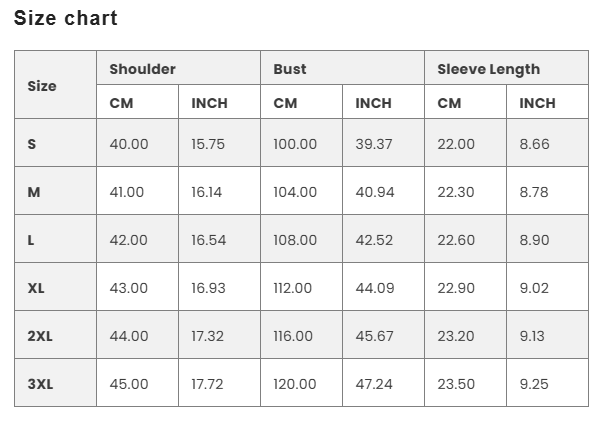602x422 pixels.
Task: Select the 2XL size row label
Action: tap(40, 336)
